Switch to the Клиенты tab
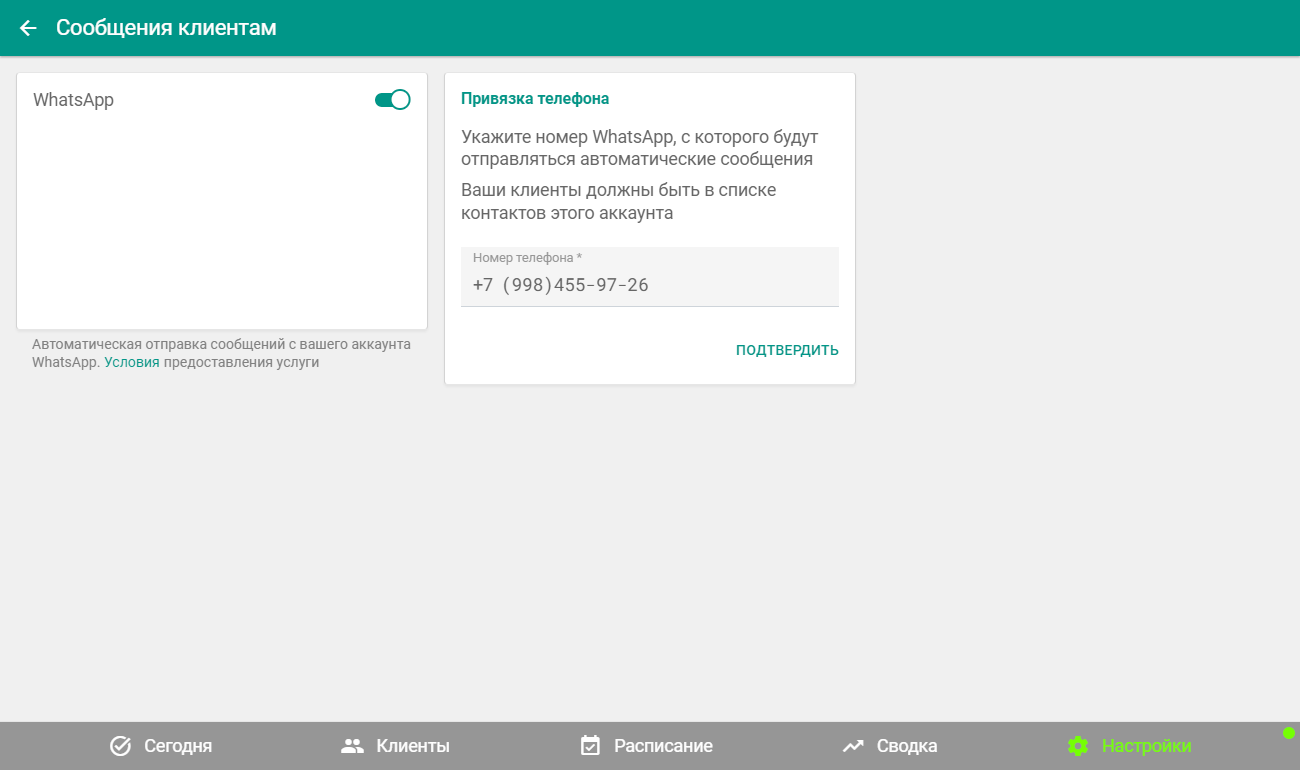Image resolution: width=1300 pixels, height=770 pixels. point(395,746)
